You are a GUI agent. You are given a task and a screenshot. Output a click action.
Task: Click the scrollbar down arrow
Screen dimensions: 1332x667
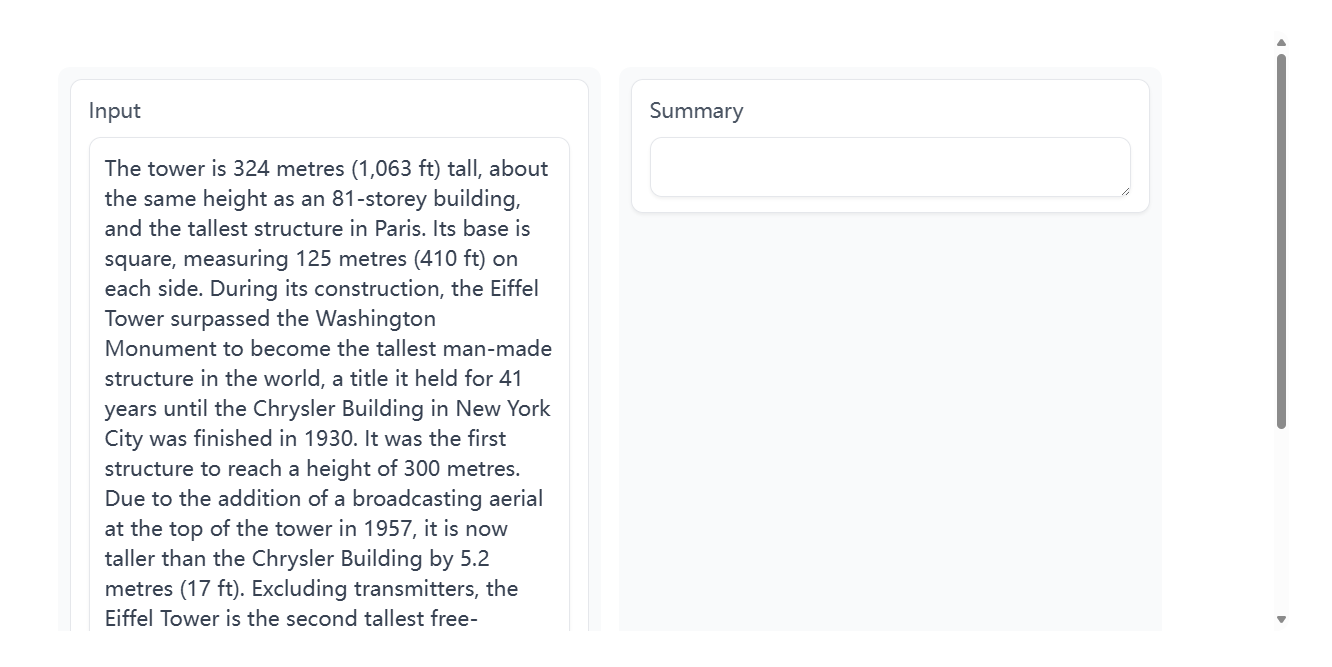click(1281, 620)
